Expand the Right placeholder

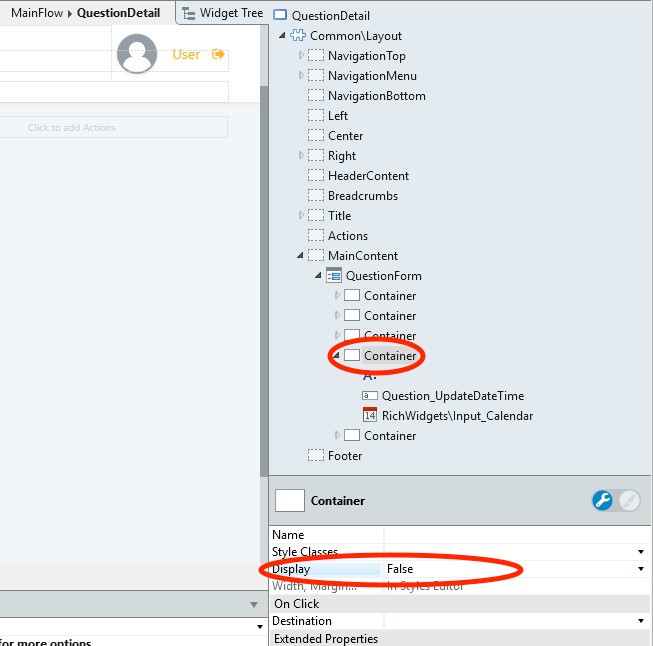[x=301, y=155]
